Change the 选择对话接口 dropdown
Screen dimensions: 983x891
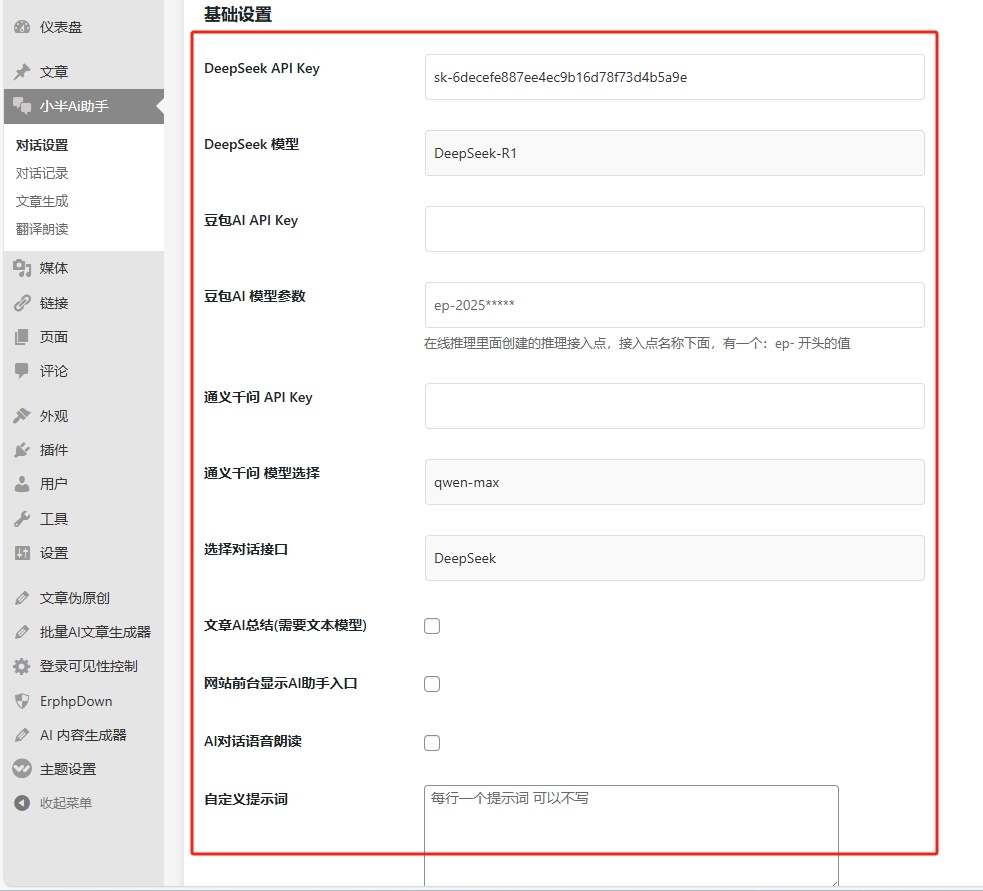click(x=674, y=558)
